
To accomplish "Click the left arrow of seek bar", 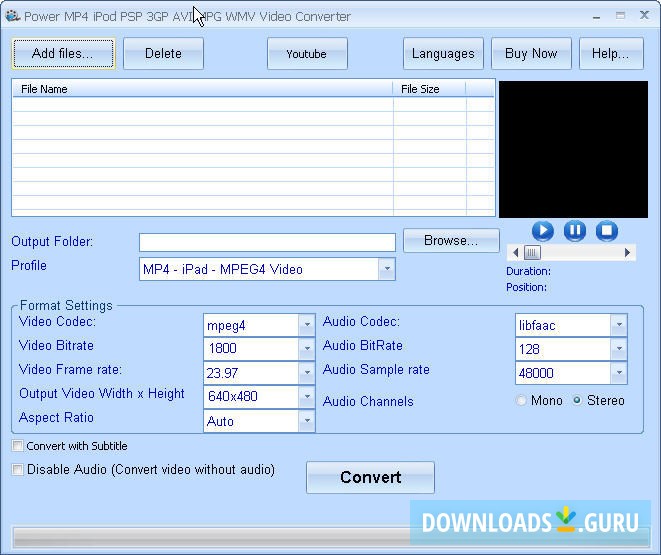I will pyautogui.click(x=514, y=253).
